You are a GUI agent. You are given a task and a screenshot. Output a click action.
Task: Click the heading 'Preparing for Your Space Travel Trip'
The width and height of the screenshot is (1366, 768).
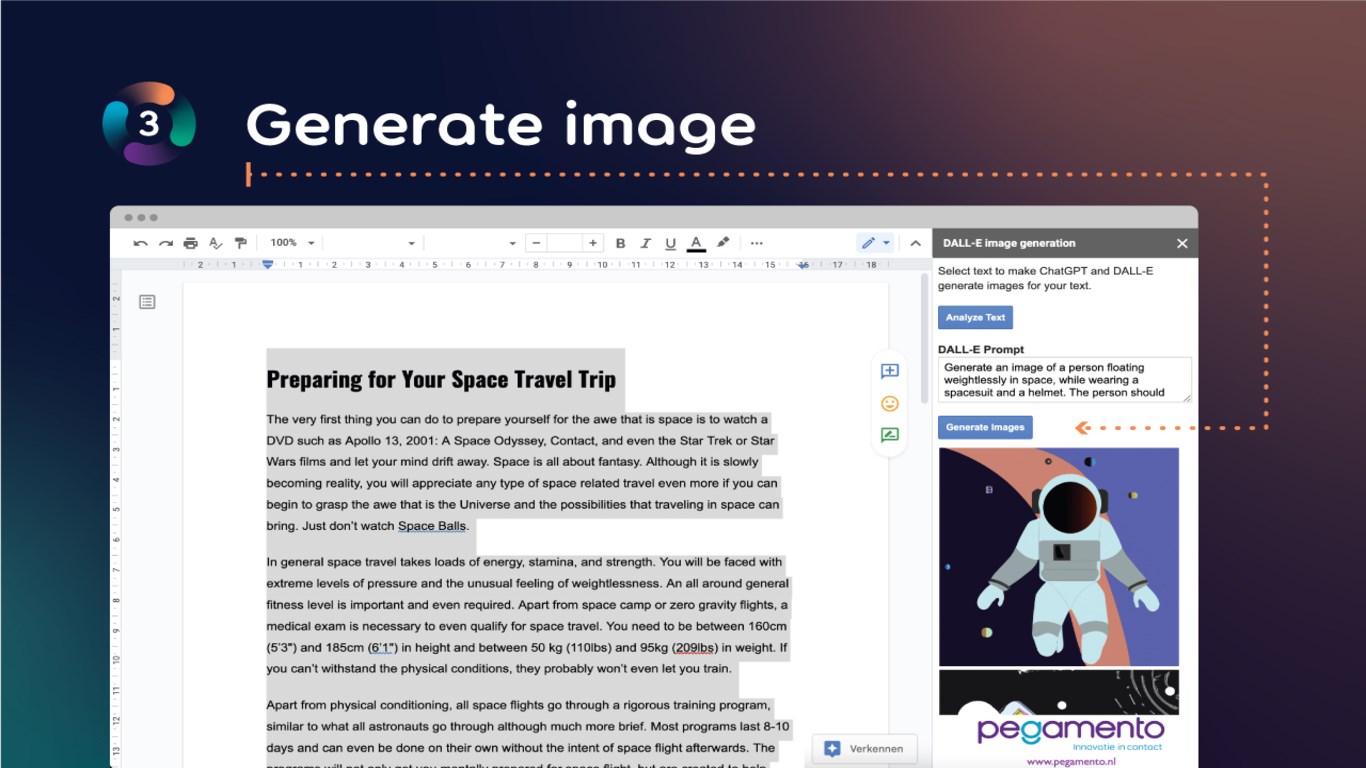coord(441,379)
